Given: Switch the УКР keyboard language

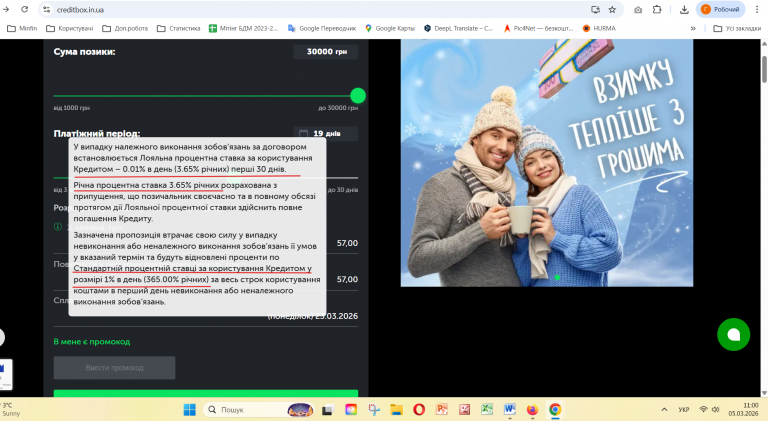Looking at the screenshot, I should coord(684,409).
